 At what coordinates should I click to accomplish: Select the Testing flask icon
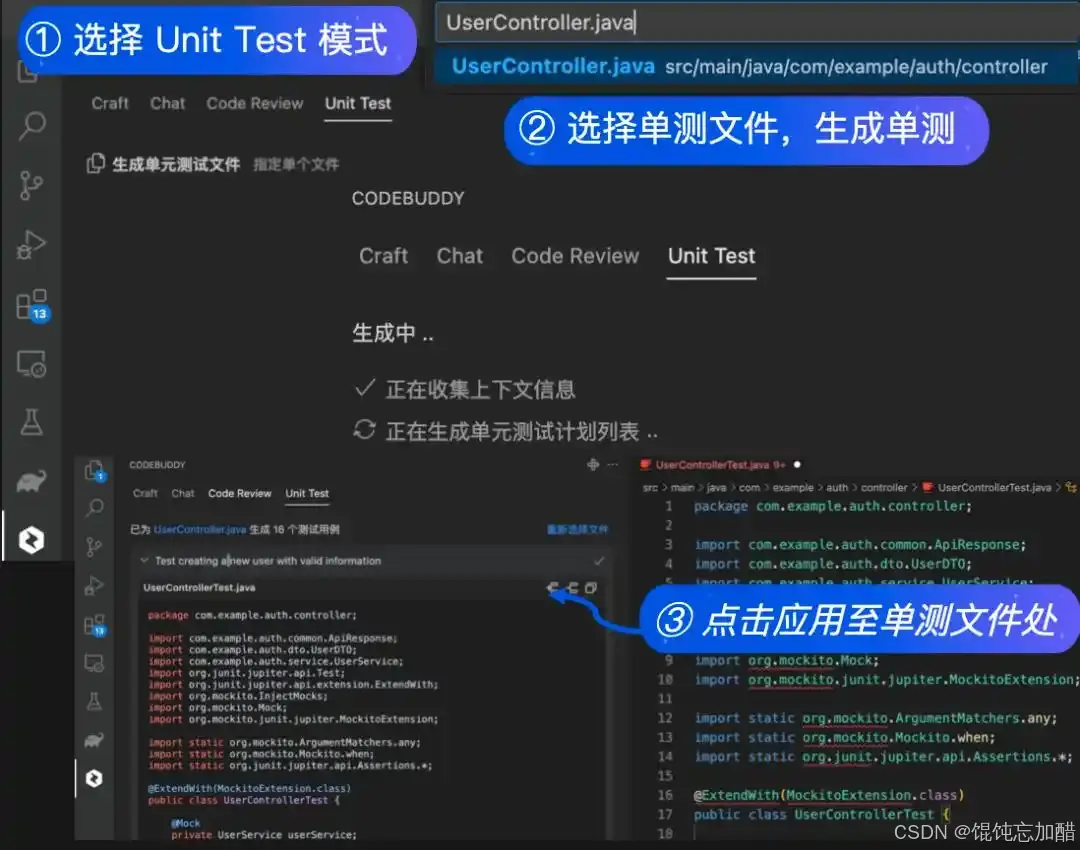tap(32, 422)
